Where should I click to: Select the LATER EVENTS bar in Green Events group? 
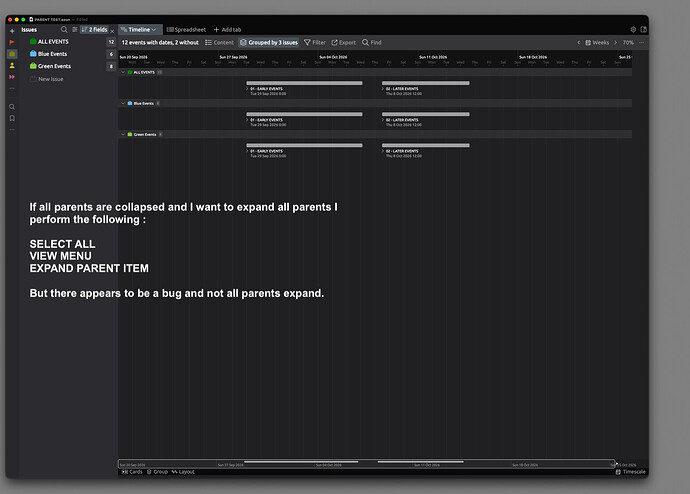point(426,145)
